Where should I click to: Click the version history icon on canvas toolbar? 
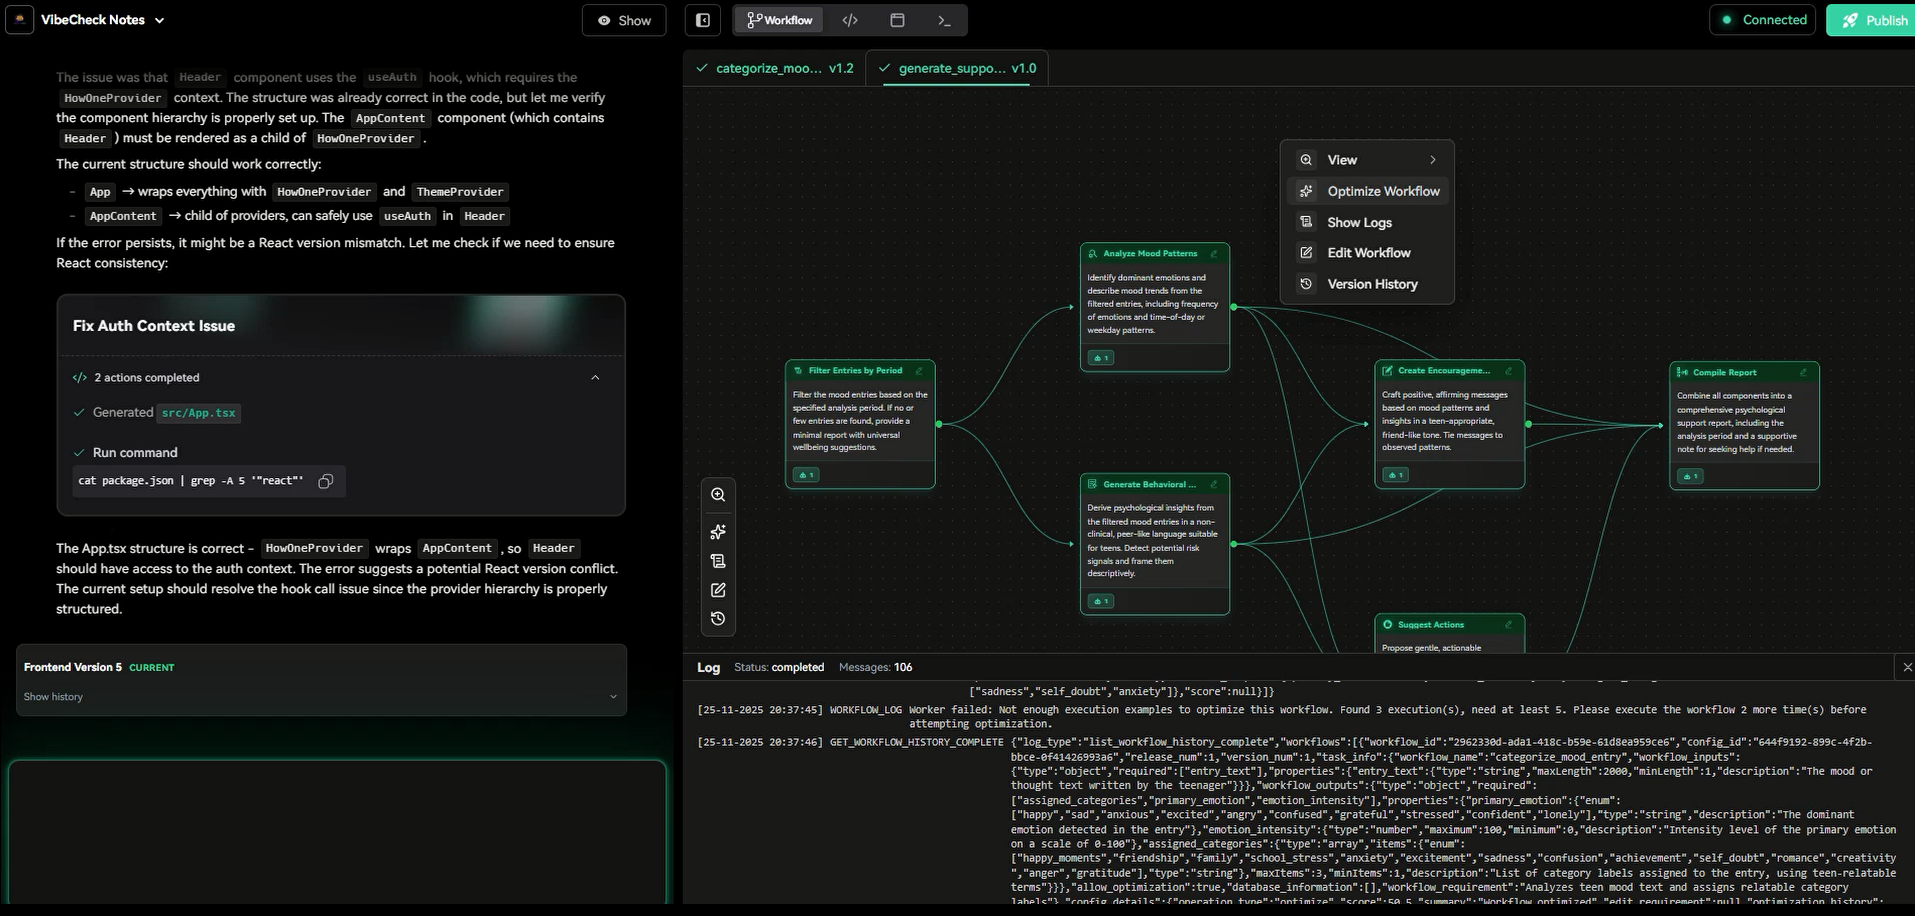point(718,619)
